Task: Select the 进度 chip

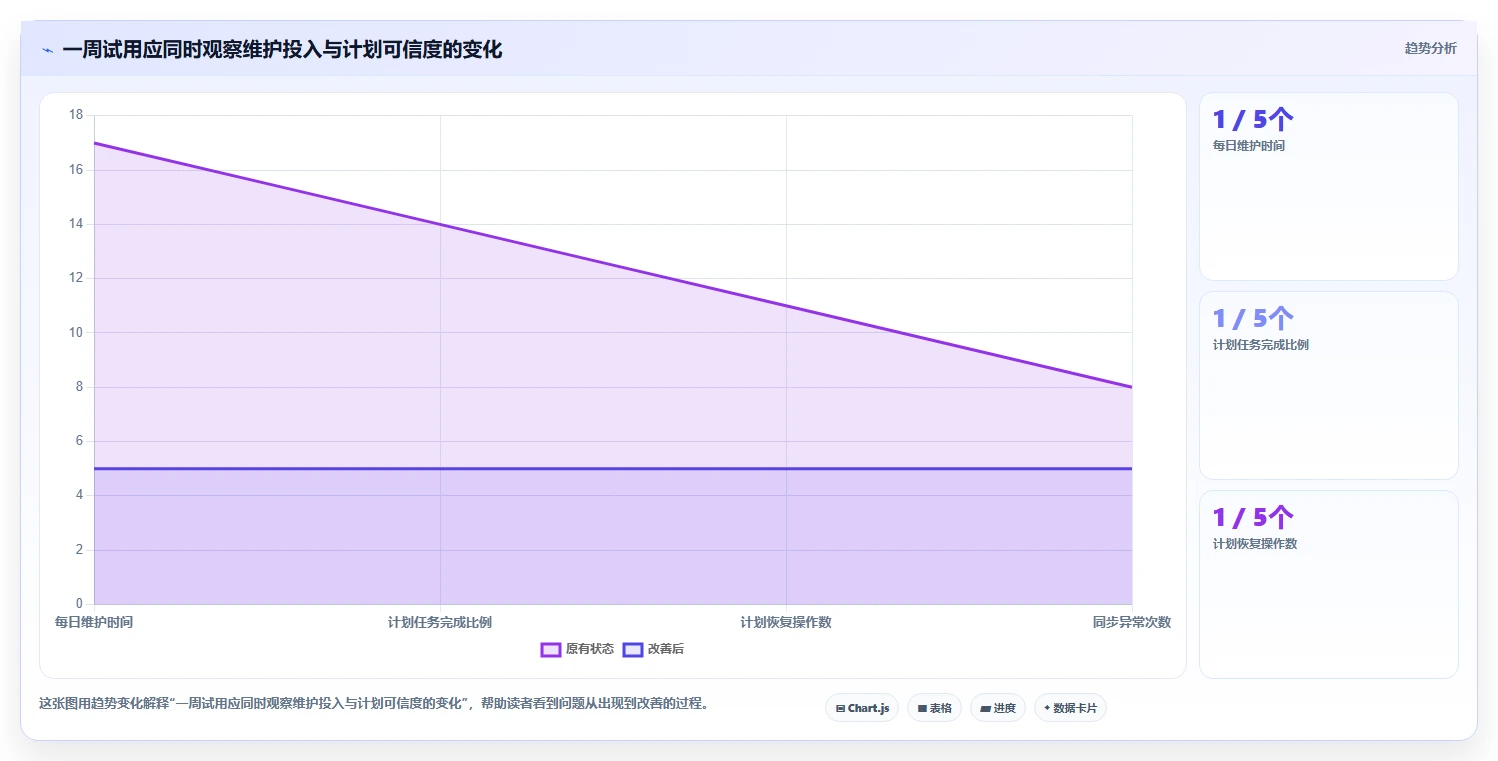Action: click(x=998, y=708)
